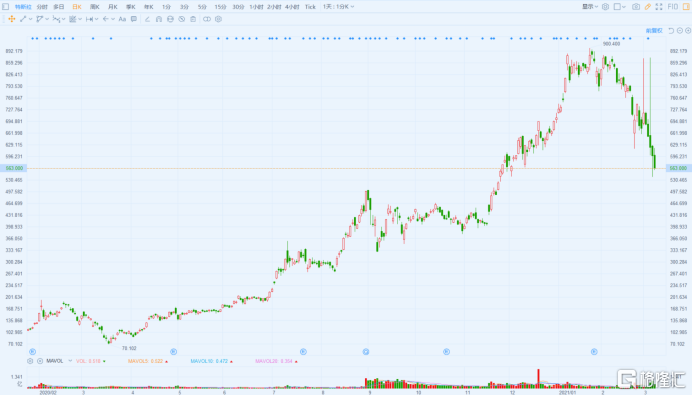Select the 月K monthly candlestick tab
The height and width of the screenshot is (396, 692).
pyautogui.click(x=113, y=7)
